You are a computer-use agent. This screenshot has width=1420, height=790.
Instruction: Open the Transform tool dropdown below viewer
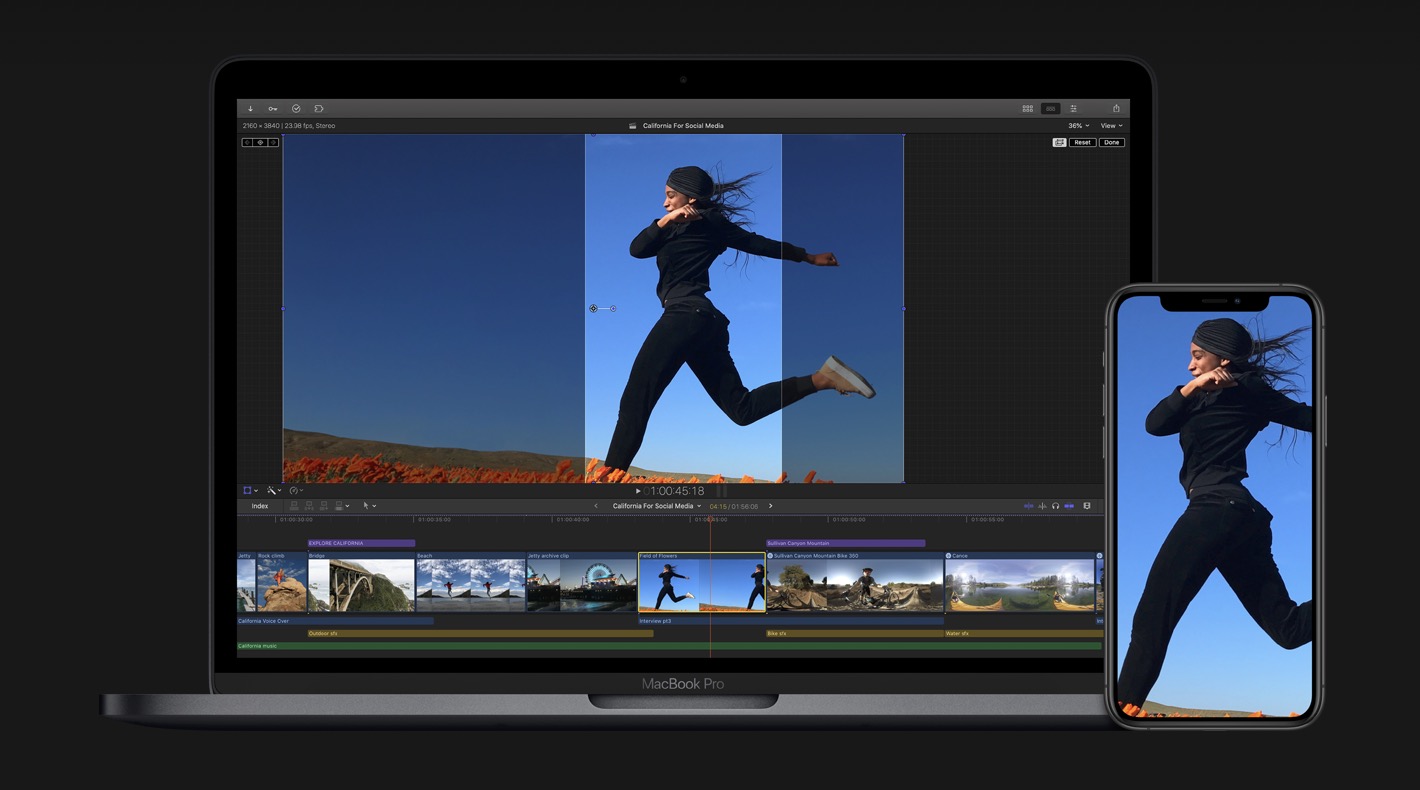tap(251, 491)
